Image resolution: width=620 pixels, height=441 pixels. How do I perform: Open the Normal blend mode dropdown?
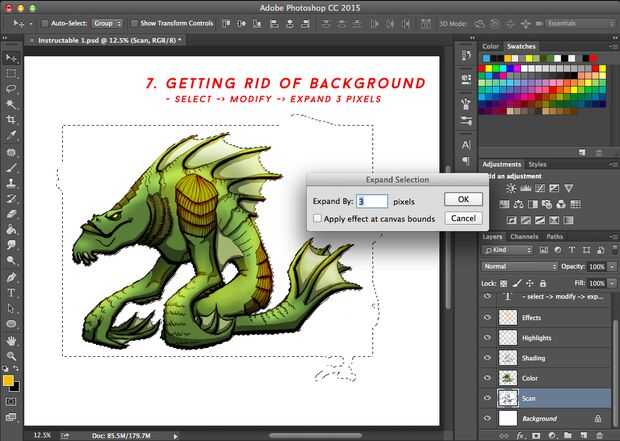[519, 267]
